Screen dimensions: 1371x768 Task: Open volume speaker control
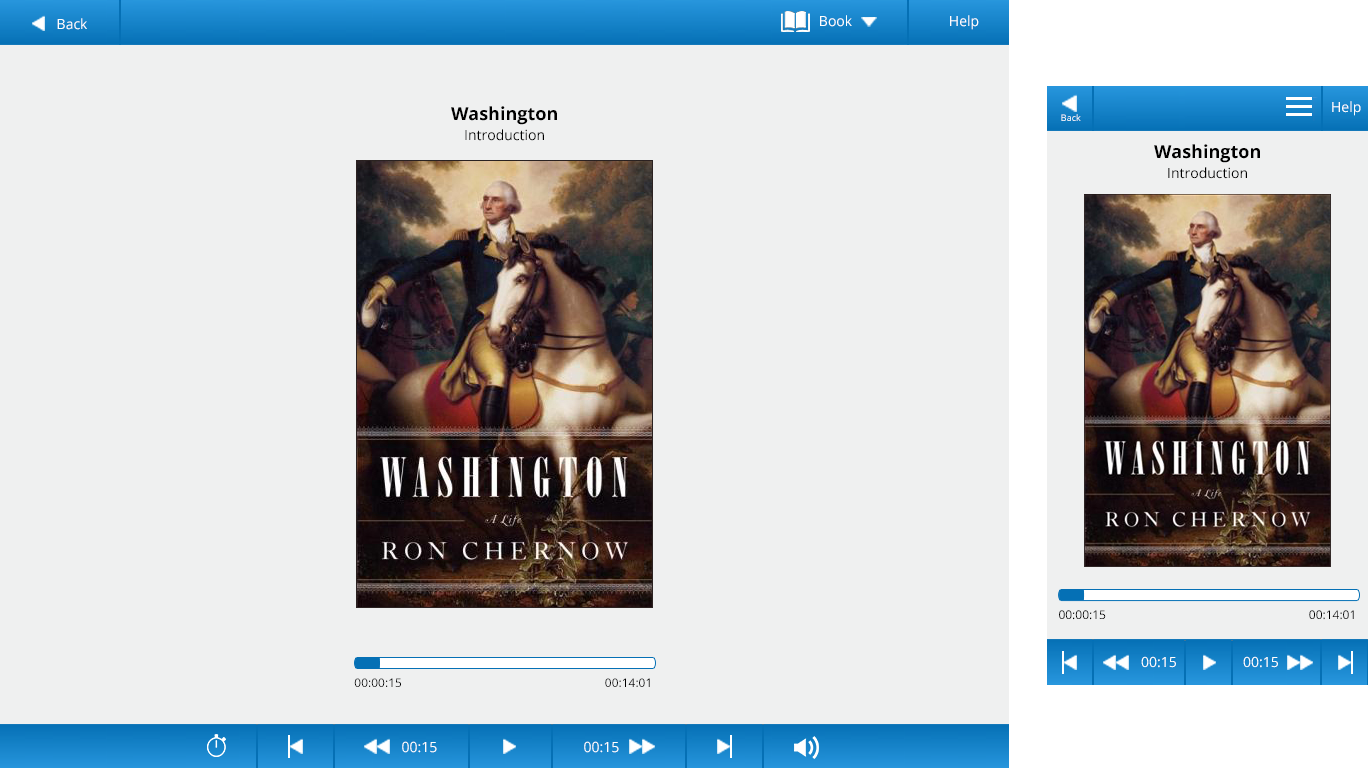[806, 747]
